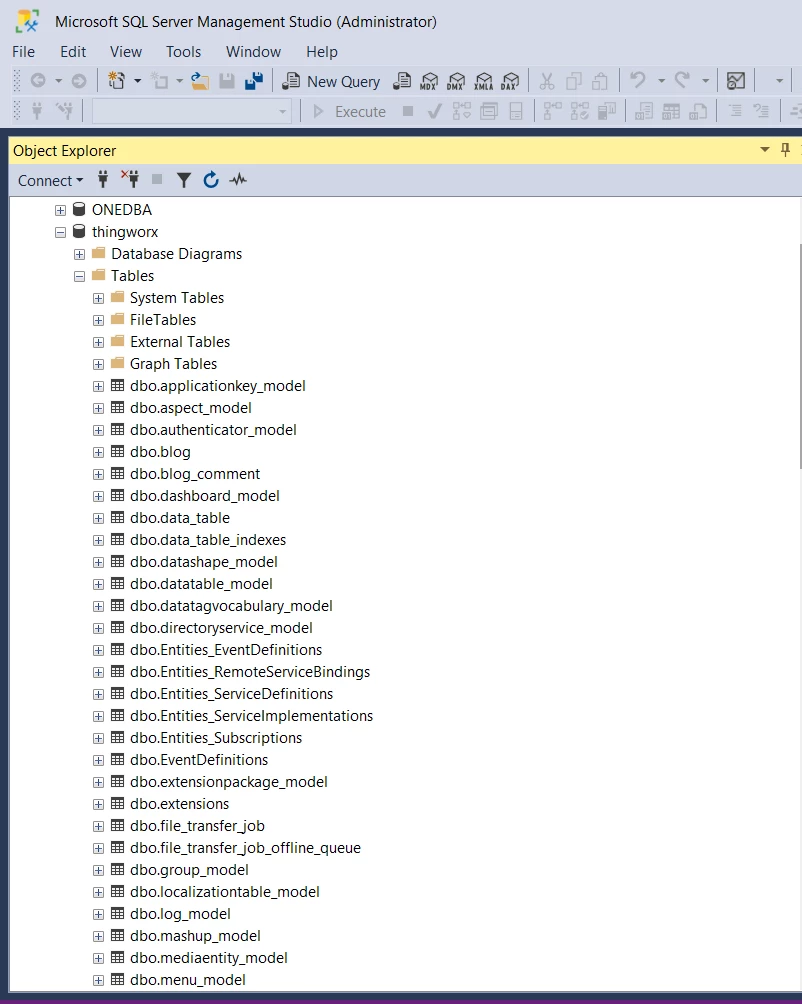The image size is (802, 1004).
Task: Open the File menu
Action: tap(24, 52)
